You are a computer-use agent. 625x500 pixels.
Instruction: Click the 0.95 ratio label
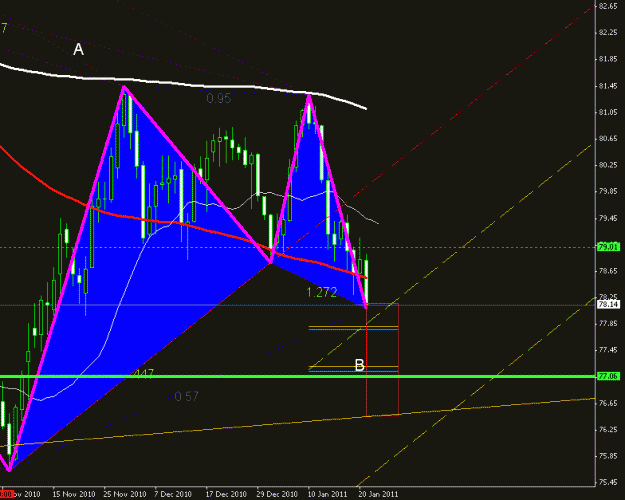(x=219, y=98)
